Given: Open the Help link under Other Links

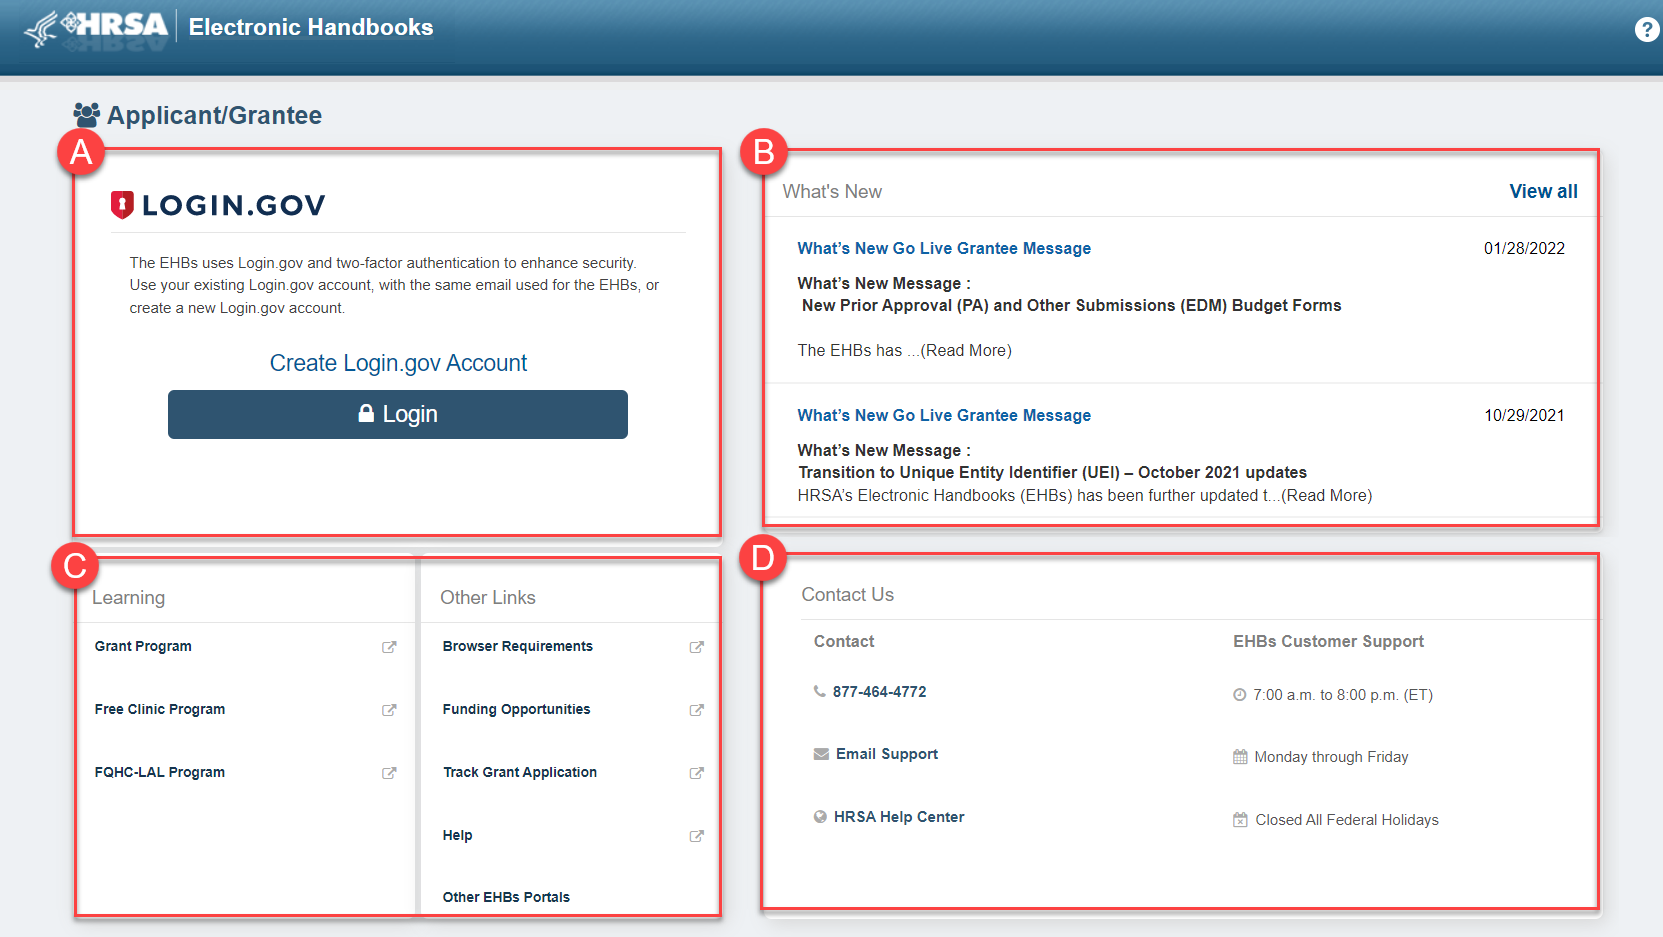Looking at the screenshot, I should pyautogui.click(x=458, y=835).
